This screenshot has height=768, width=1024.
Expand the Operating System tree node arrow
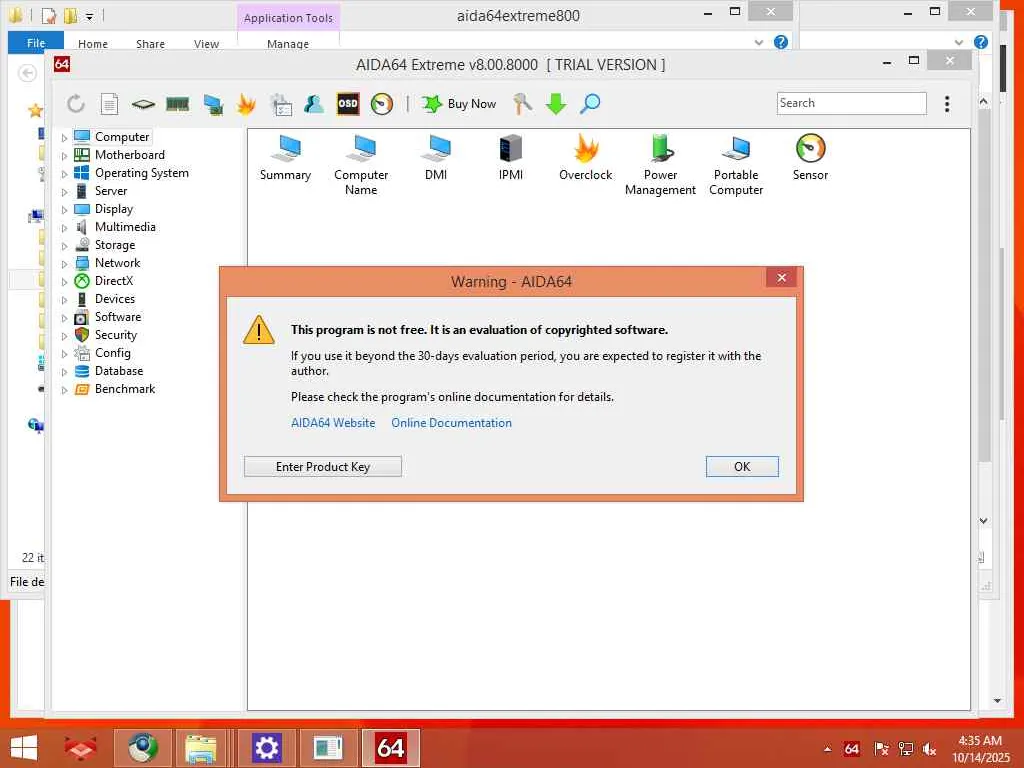(64, 174)
